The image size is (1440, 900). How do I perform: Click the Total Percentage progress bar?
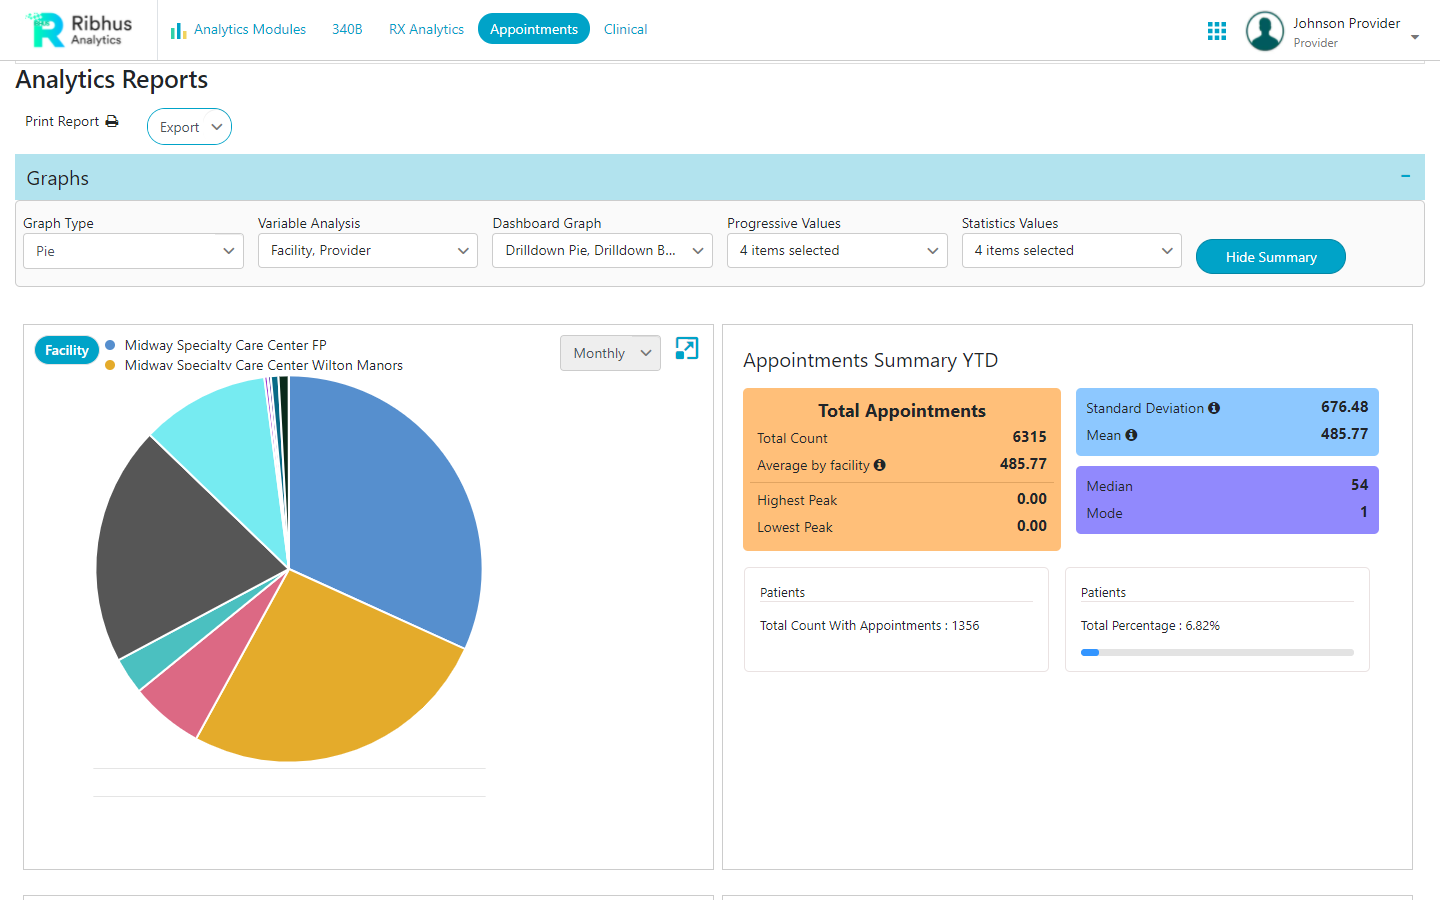(x=1216, y=652)
